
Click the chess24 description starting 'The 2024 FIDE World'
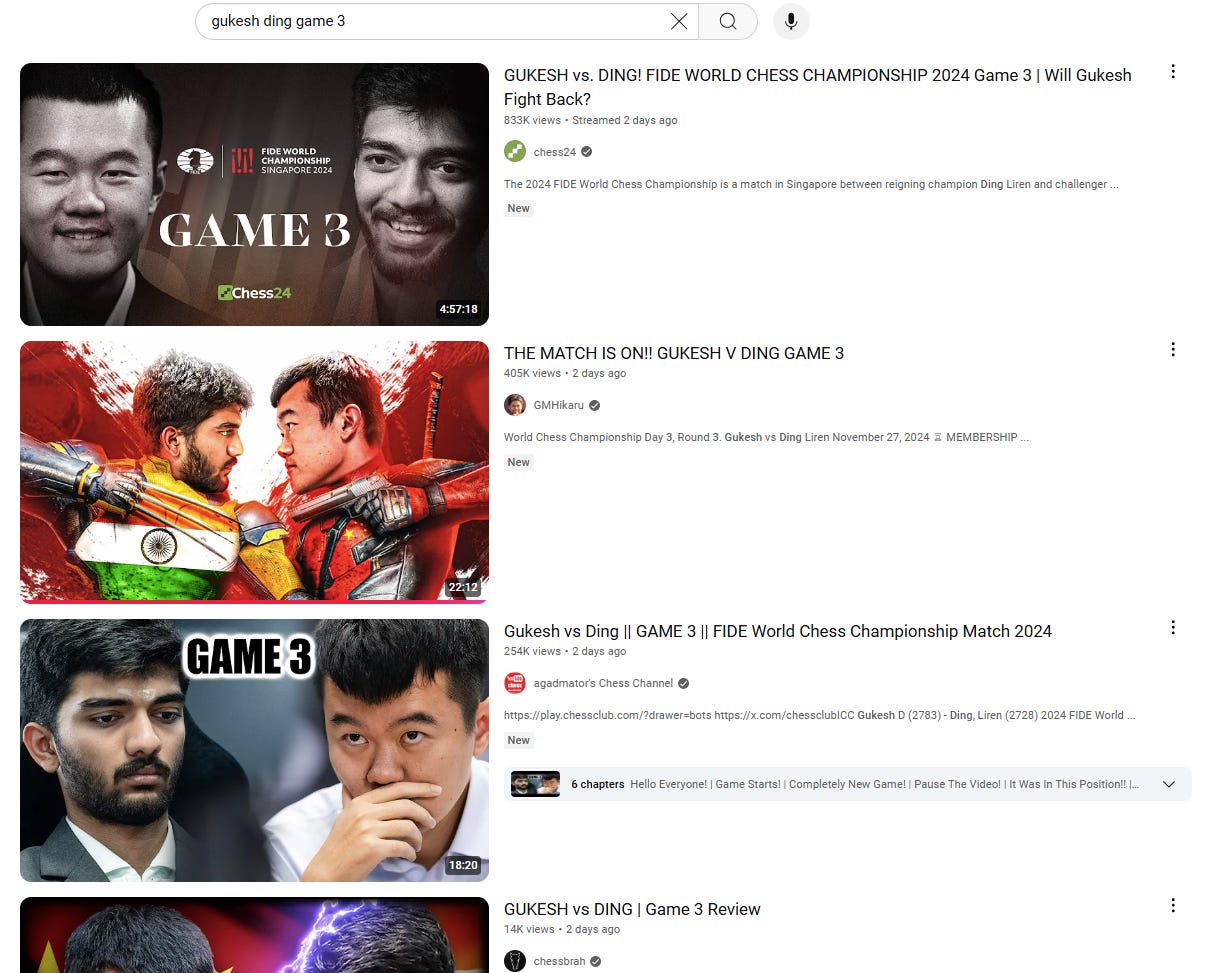click(x=811, y=184)
